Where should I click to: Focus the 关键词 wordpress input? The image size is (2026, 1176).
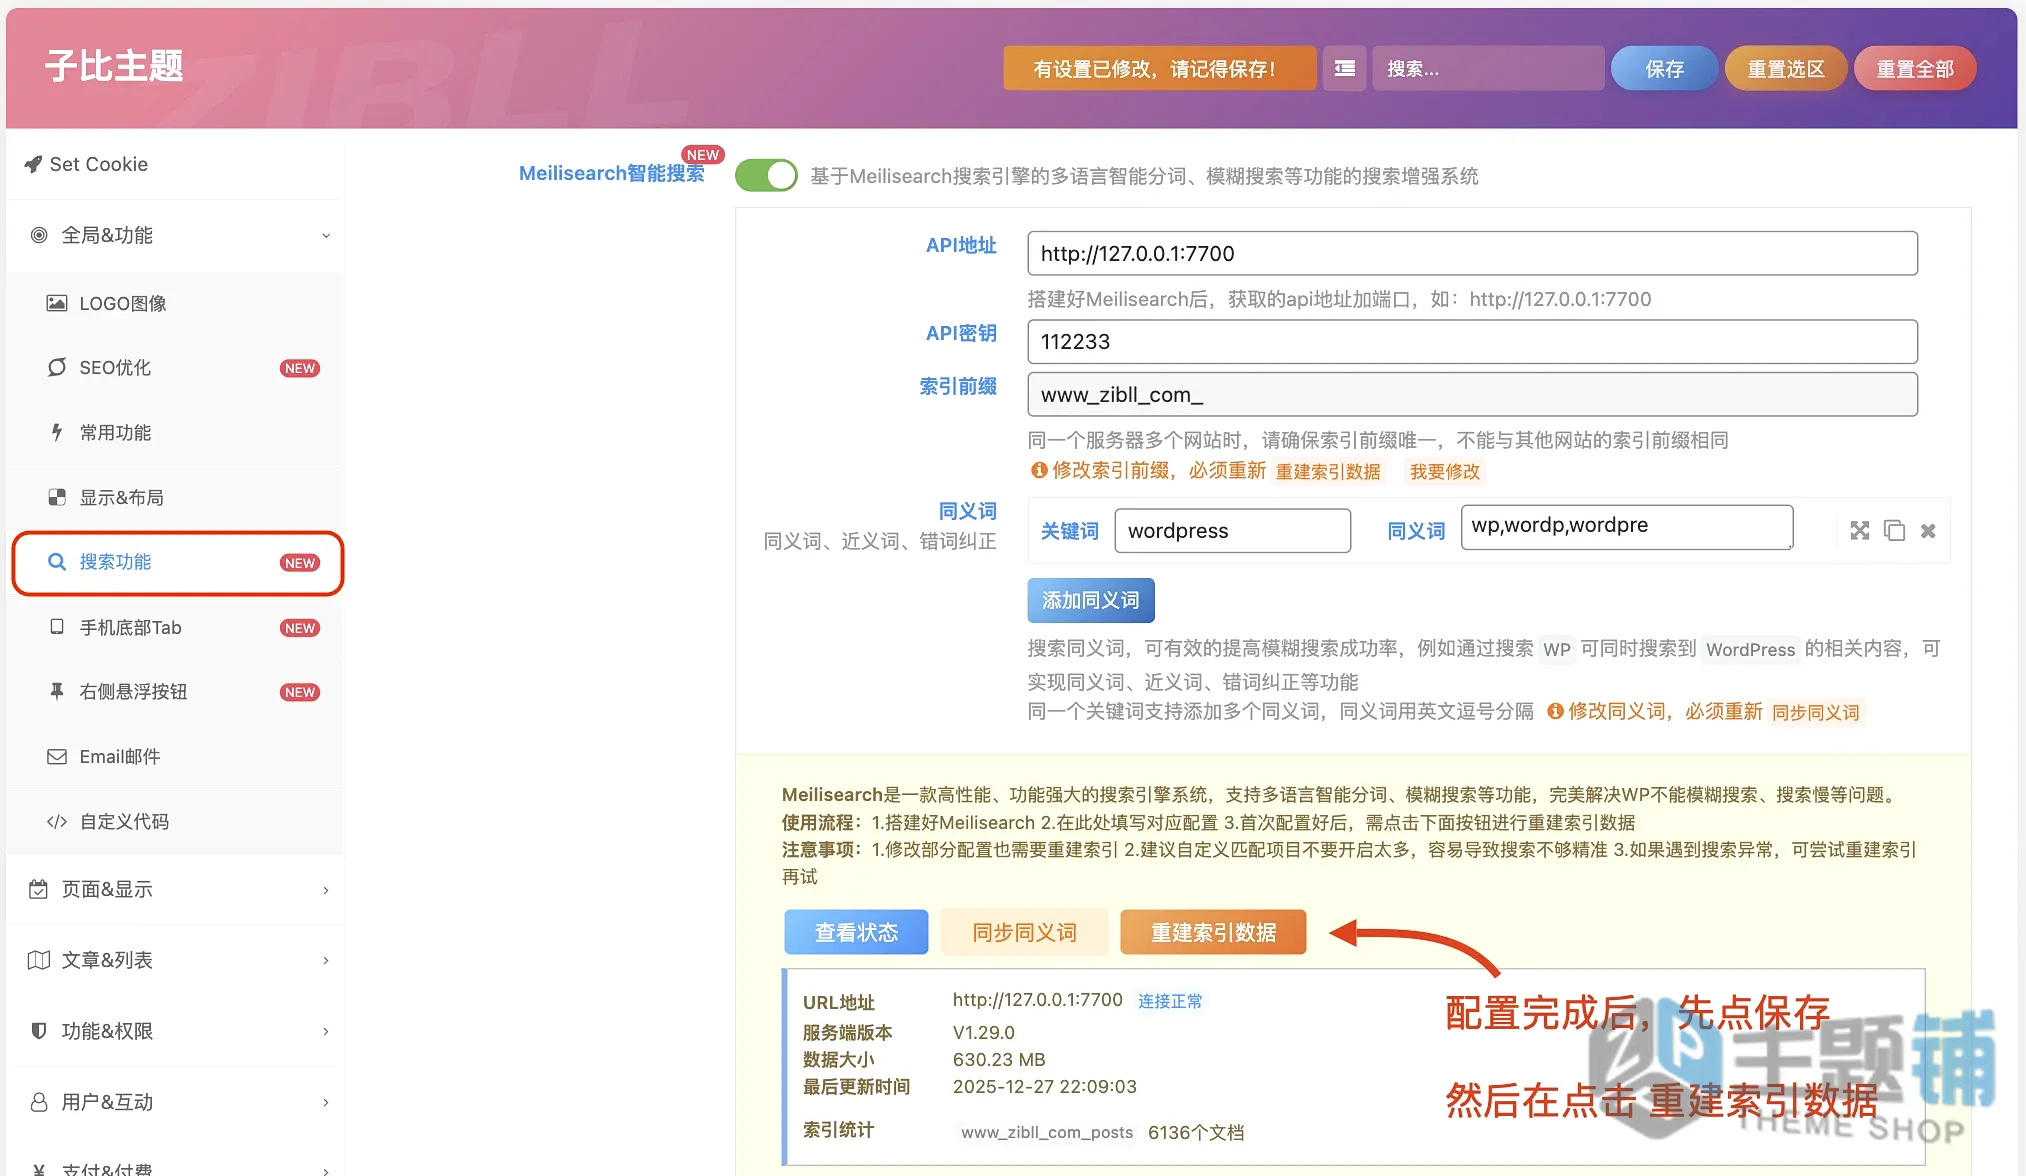[1232, 531]
